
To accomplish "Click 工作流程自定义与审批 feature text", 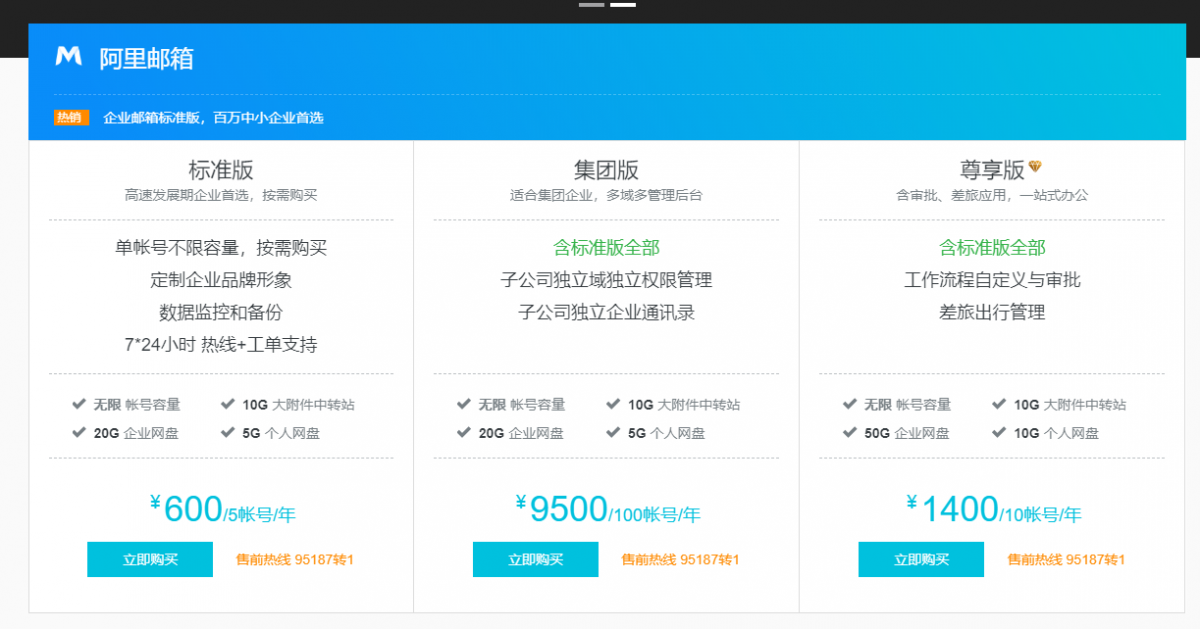I will (x=992, y=280).
